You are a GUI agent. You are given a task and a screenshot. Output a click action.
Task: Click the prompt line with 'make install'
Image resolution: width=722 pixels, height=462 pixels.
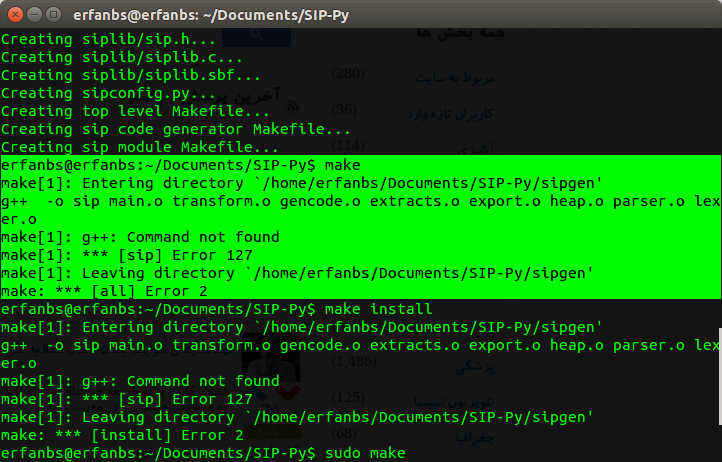(x=216, y=309)
